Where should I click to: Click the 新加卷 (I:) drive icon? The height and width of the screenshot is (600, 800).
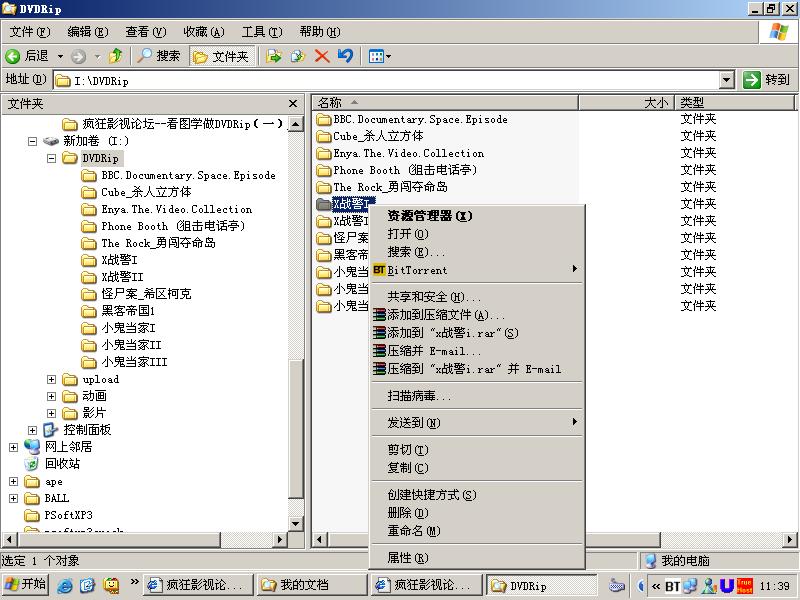pos(51,141)
